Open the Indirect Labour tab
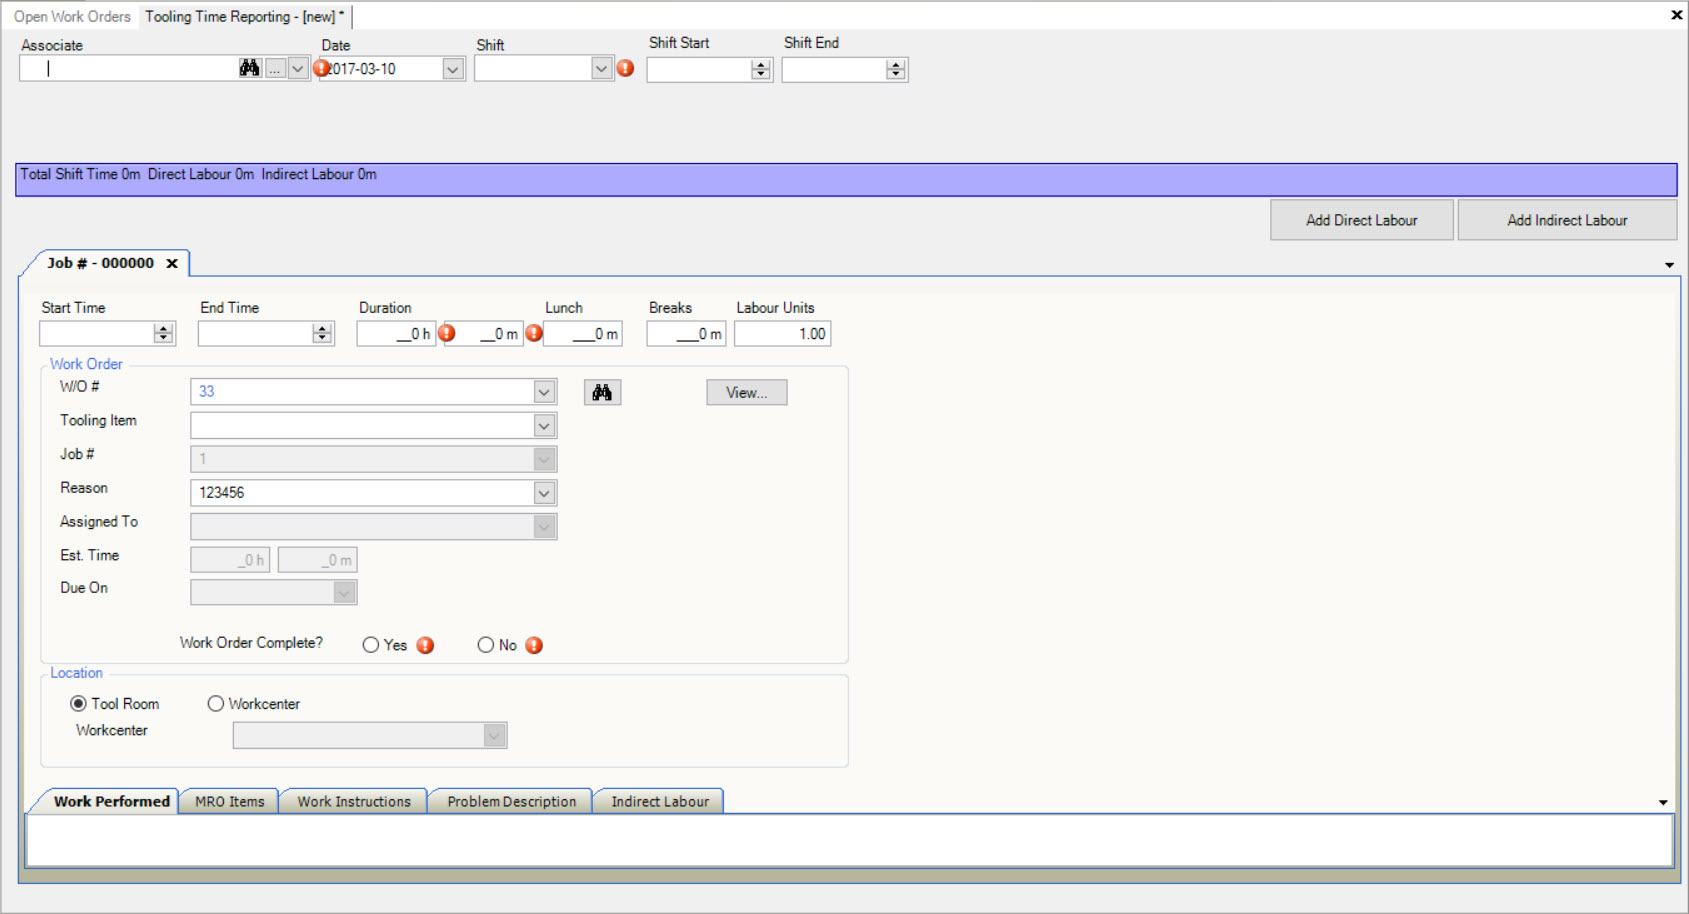The image size is (1689, 914). (660, 802)
